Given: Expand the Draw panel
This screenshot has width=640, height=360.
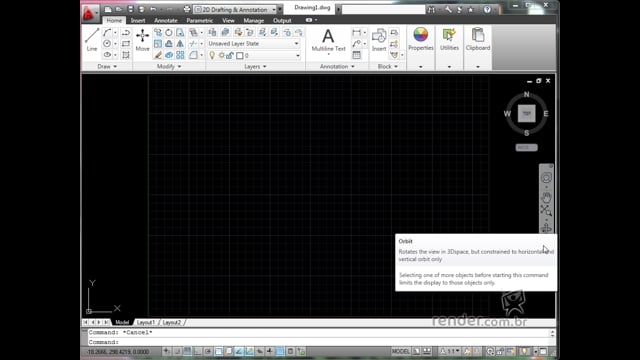Looking at the screenshot, I should (x=107, y=66).
